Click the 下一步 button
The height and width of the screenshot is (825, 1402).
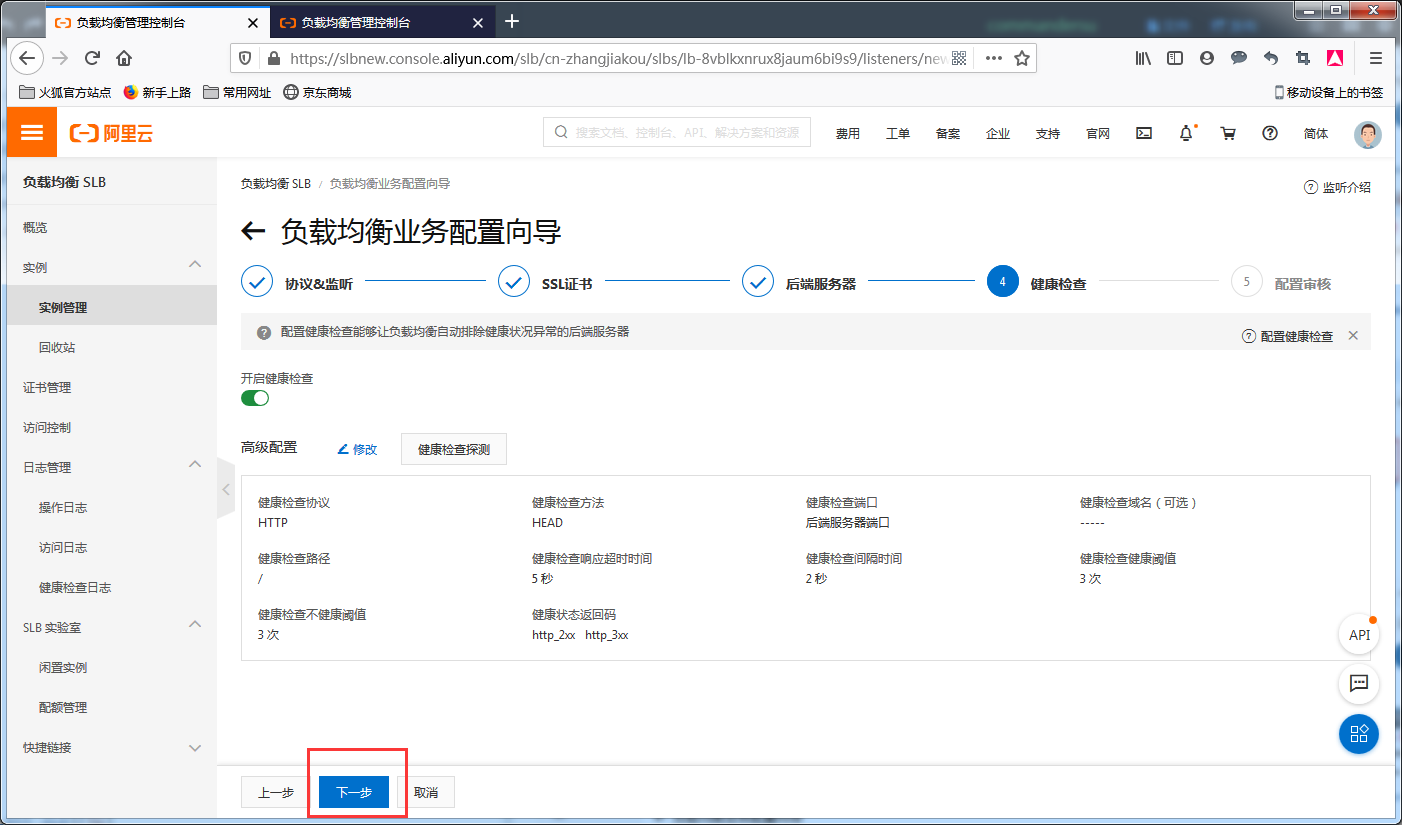(x=355, y=791)
